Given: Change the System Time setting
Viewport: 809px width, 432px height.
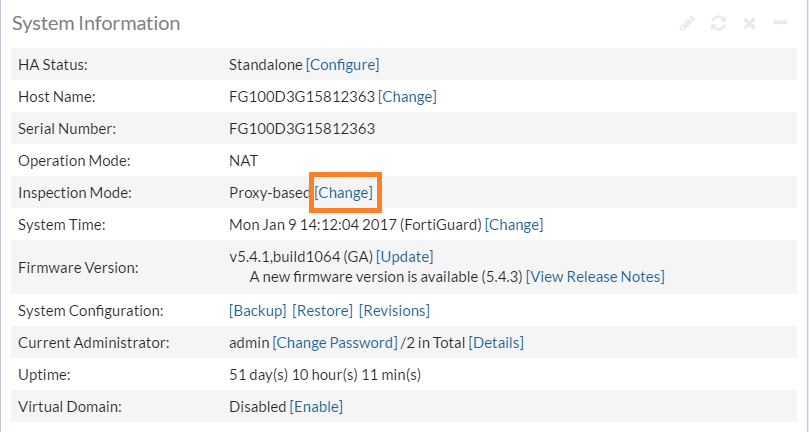Looking at the screenshot, I should pos(514,224).
